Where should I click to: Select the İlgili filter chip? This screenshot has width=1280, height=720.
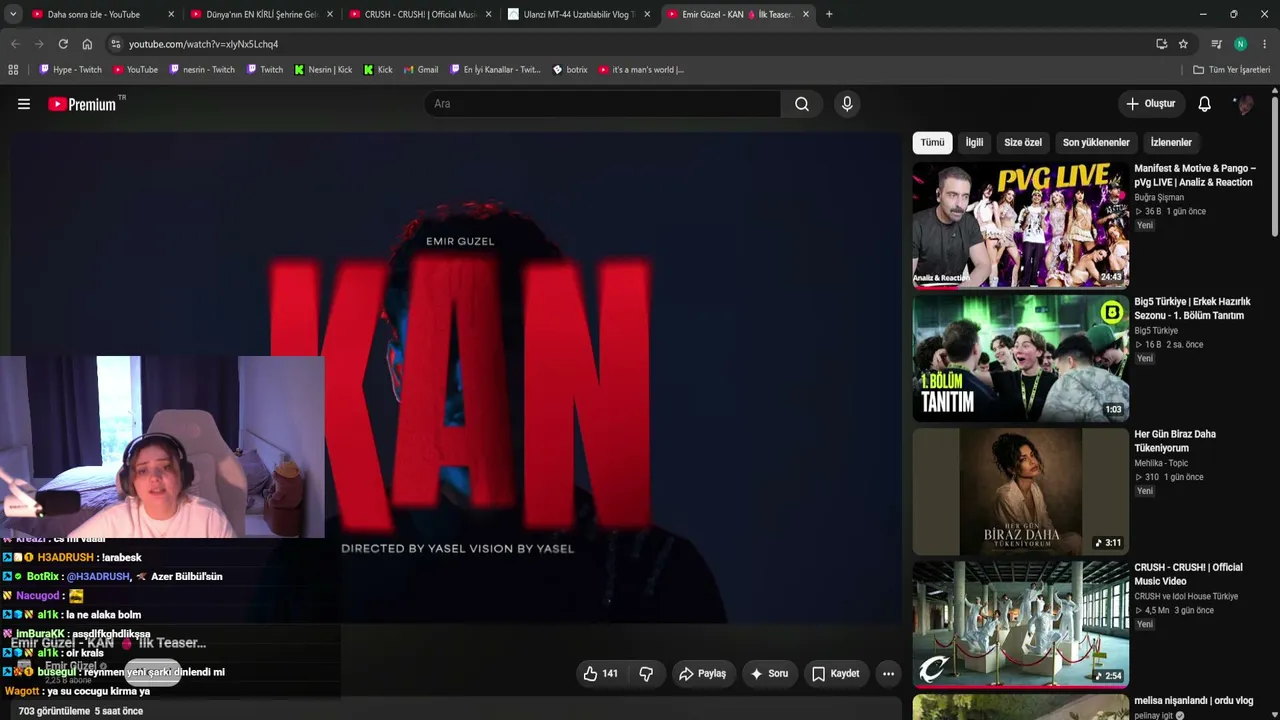pyautogui.click(x=974, y=142)
